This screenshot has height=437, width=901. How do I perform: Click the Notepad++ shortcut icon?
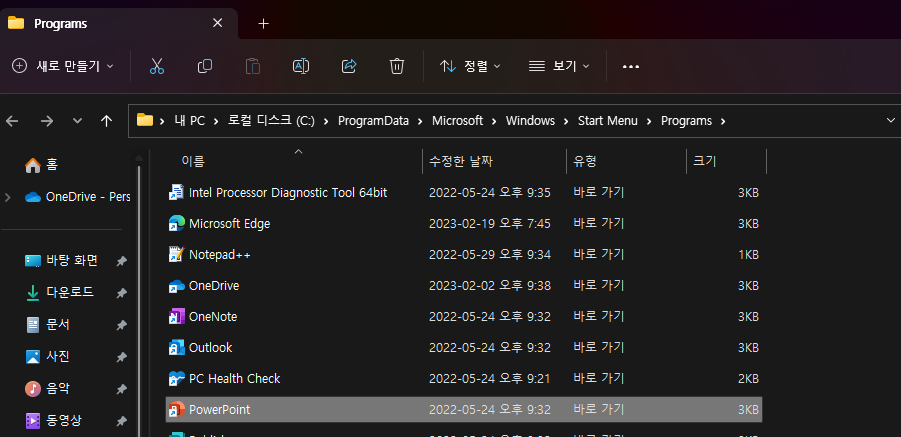coord(176,254)
